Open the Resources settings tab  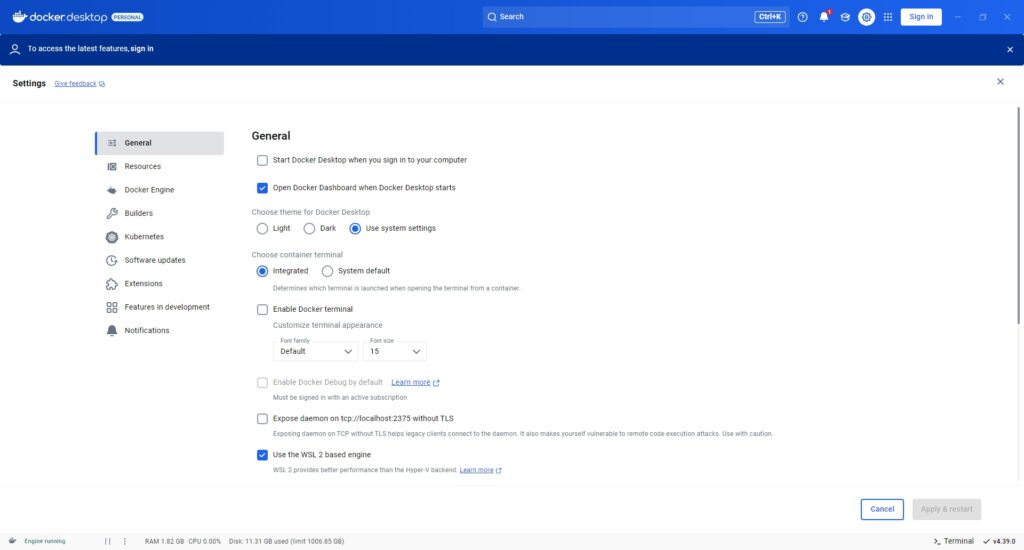click(x=160, y=167)
